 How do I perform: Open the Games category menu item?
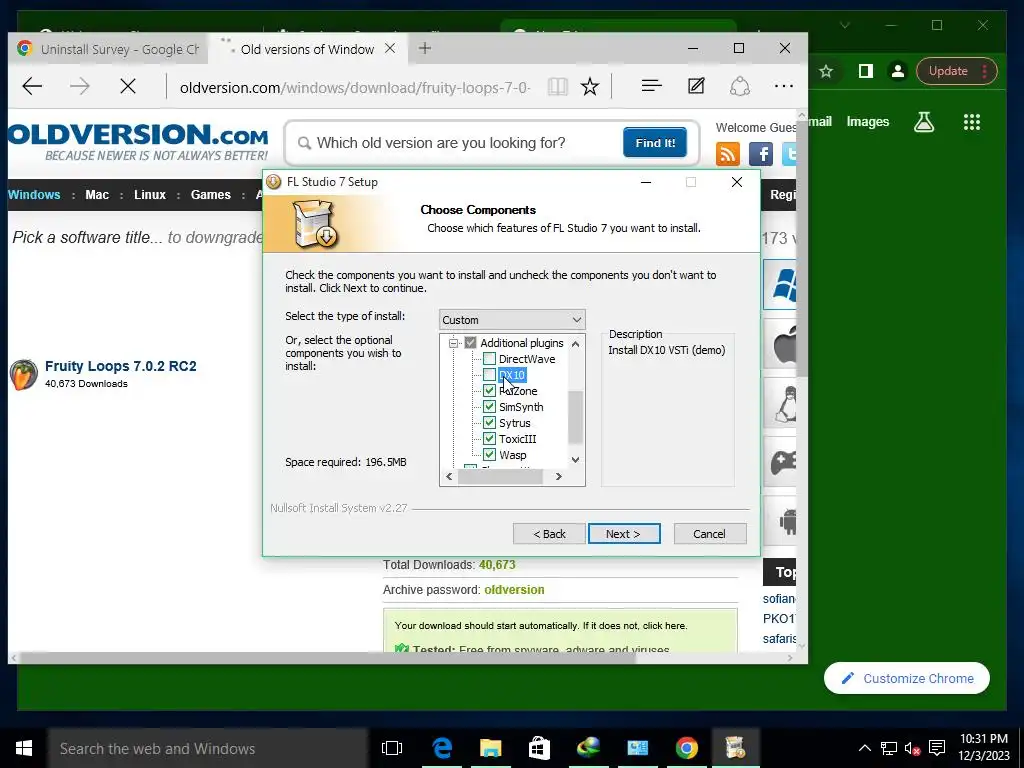click(x=210, y=195)
